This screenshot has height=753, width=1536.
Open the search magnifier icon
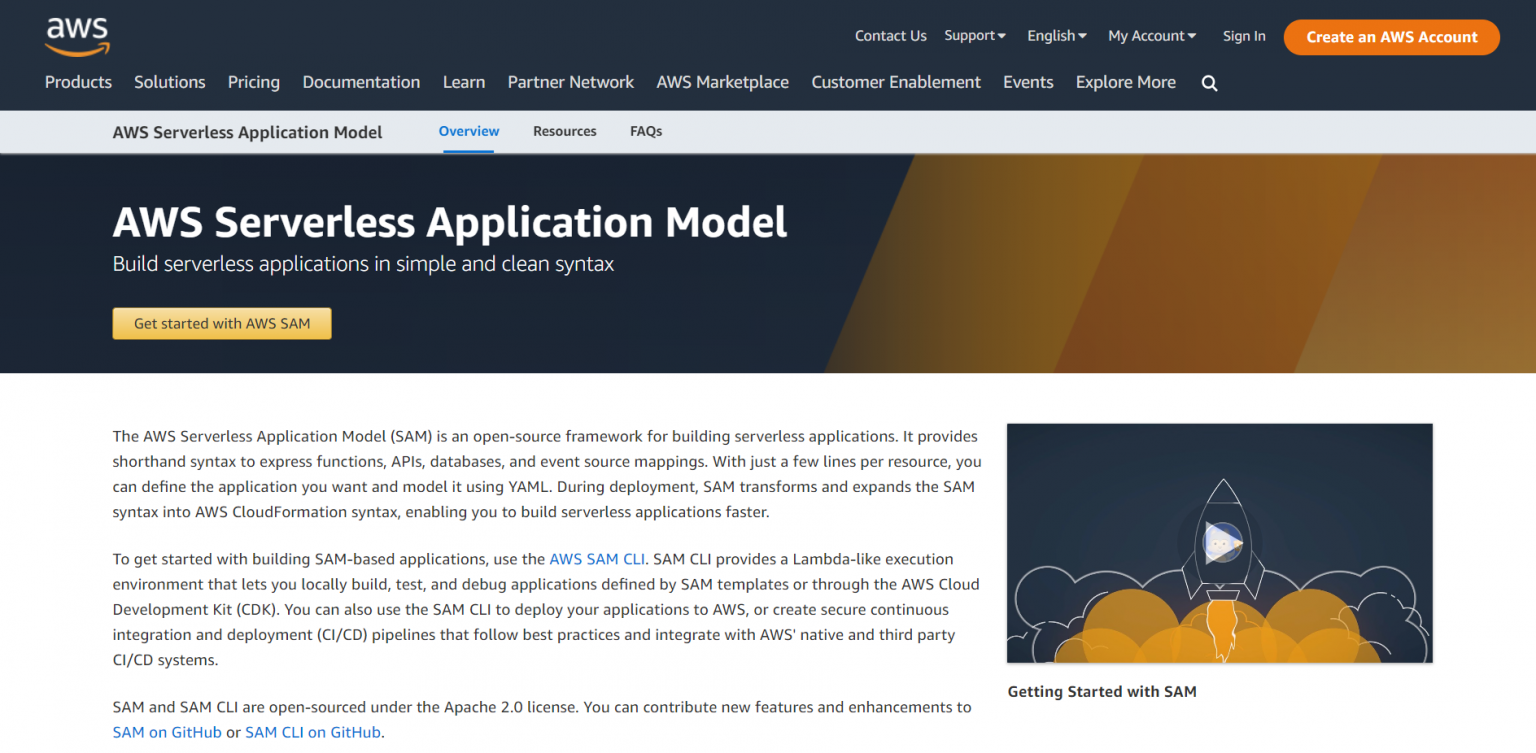pos(1209,82)
